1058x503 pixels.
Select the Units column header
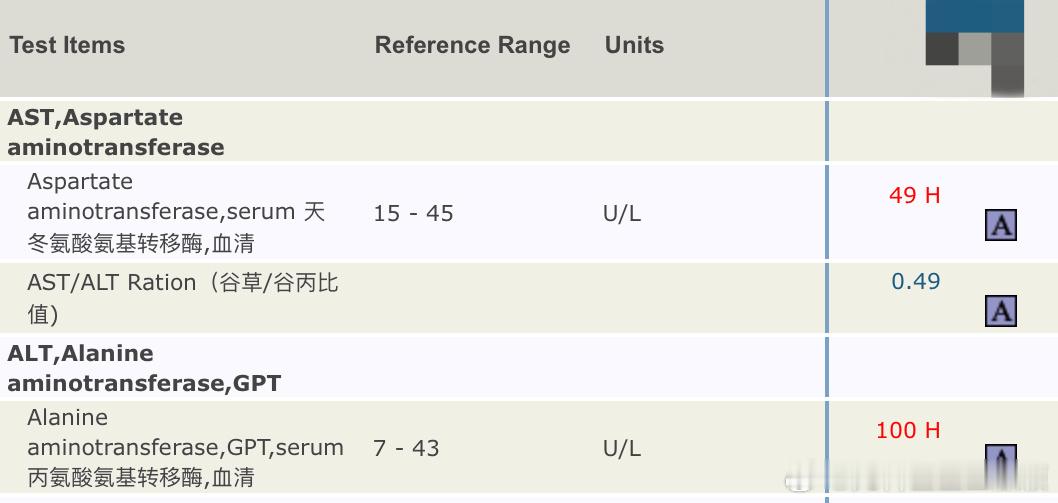(x=634, y=45)
